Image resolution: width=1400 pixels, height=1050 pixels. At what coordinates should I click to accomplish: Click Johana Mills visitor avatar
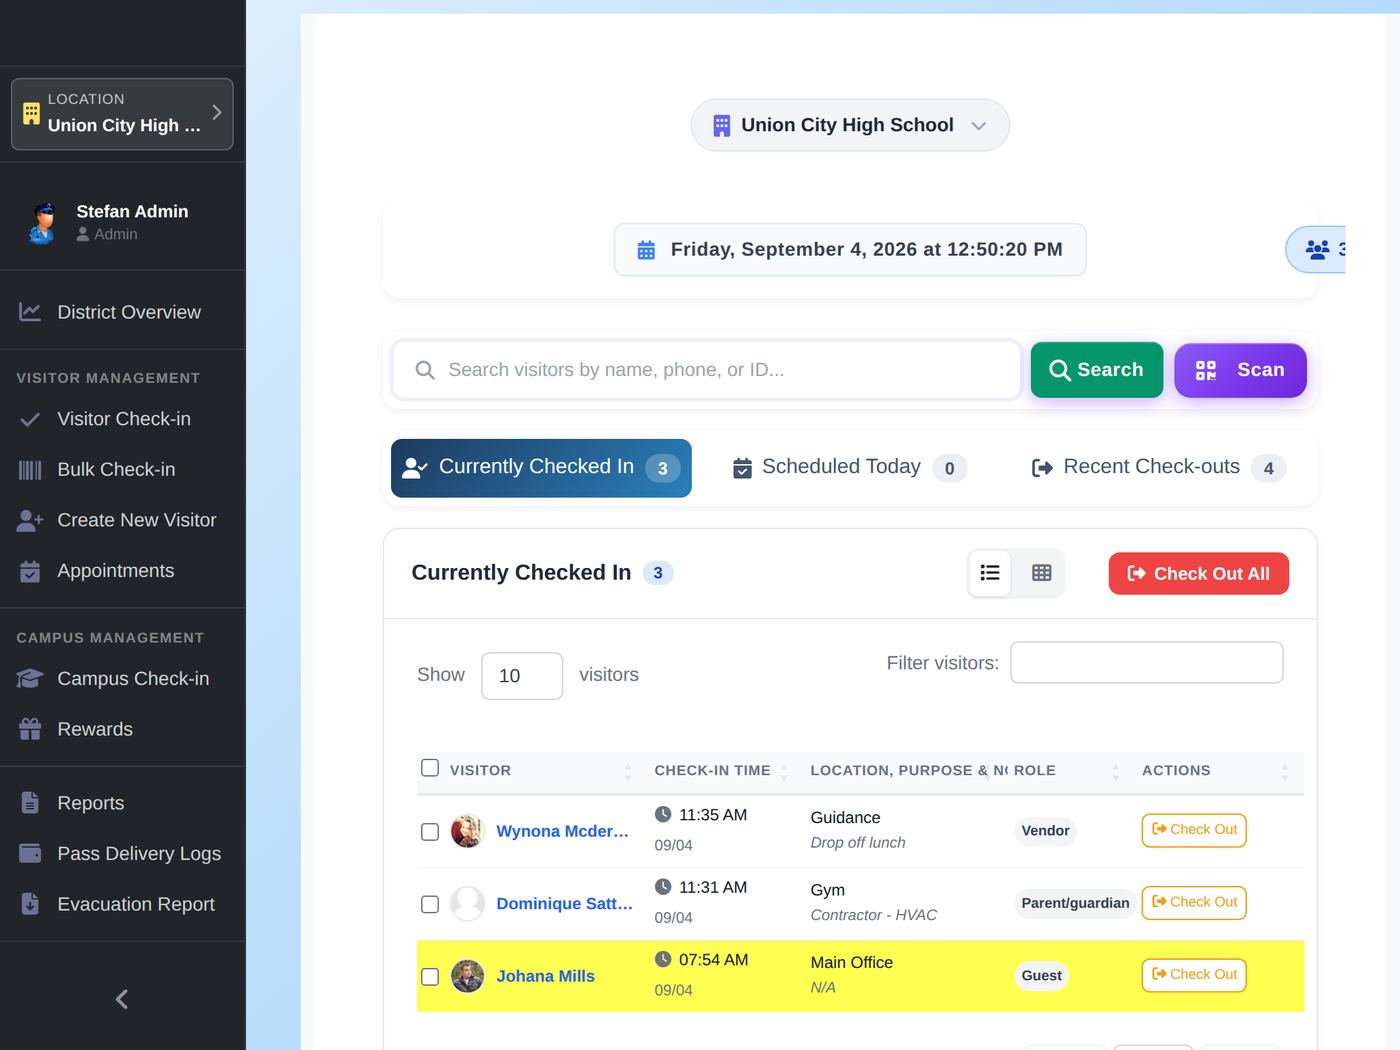(x=467, y=976)
